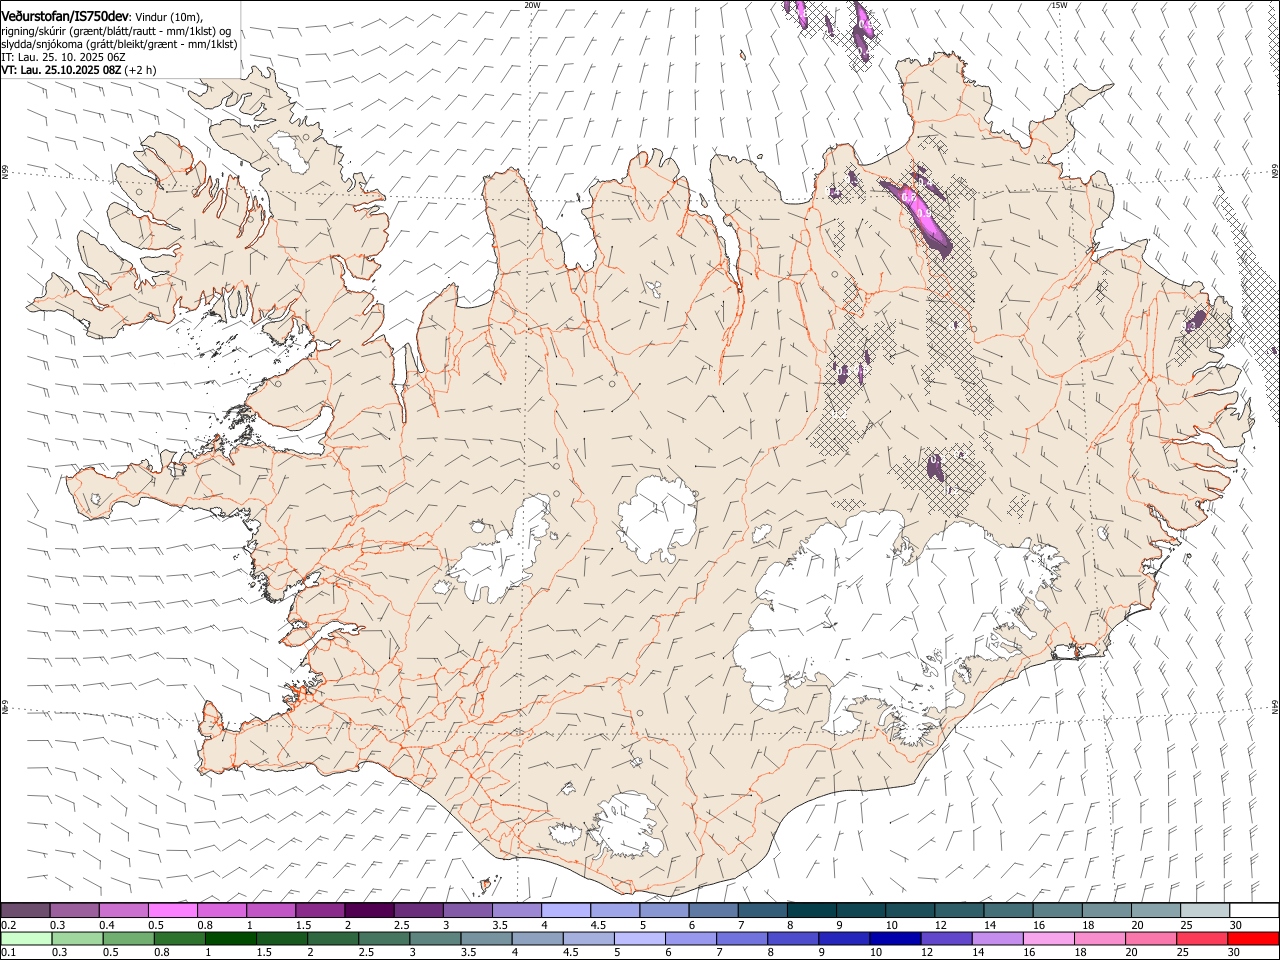This screenshot has height=960, width=1280.
Task: Click the upper legend swatch labeled 0.2
Action: coord(25,910)
